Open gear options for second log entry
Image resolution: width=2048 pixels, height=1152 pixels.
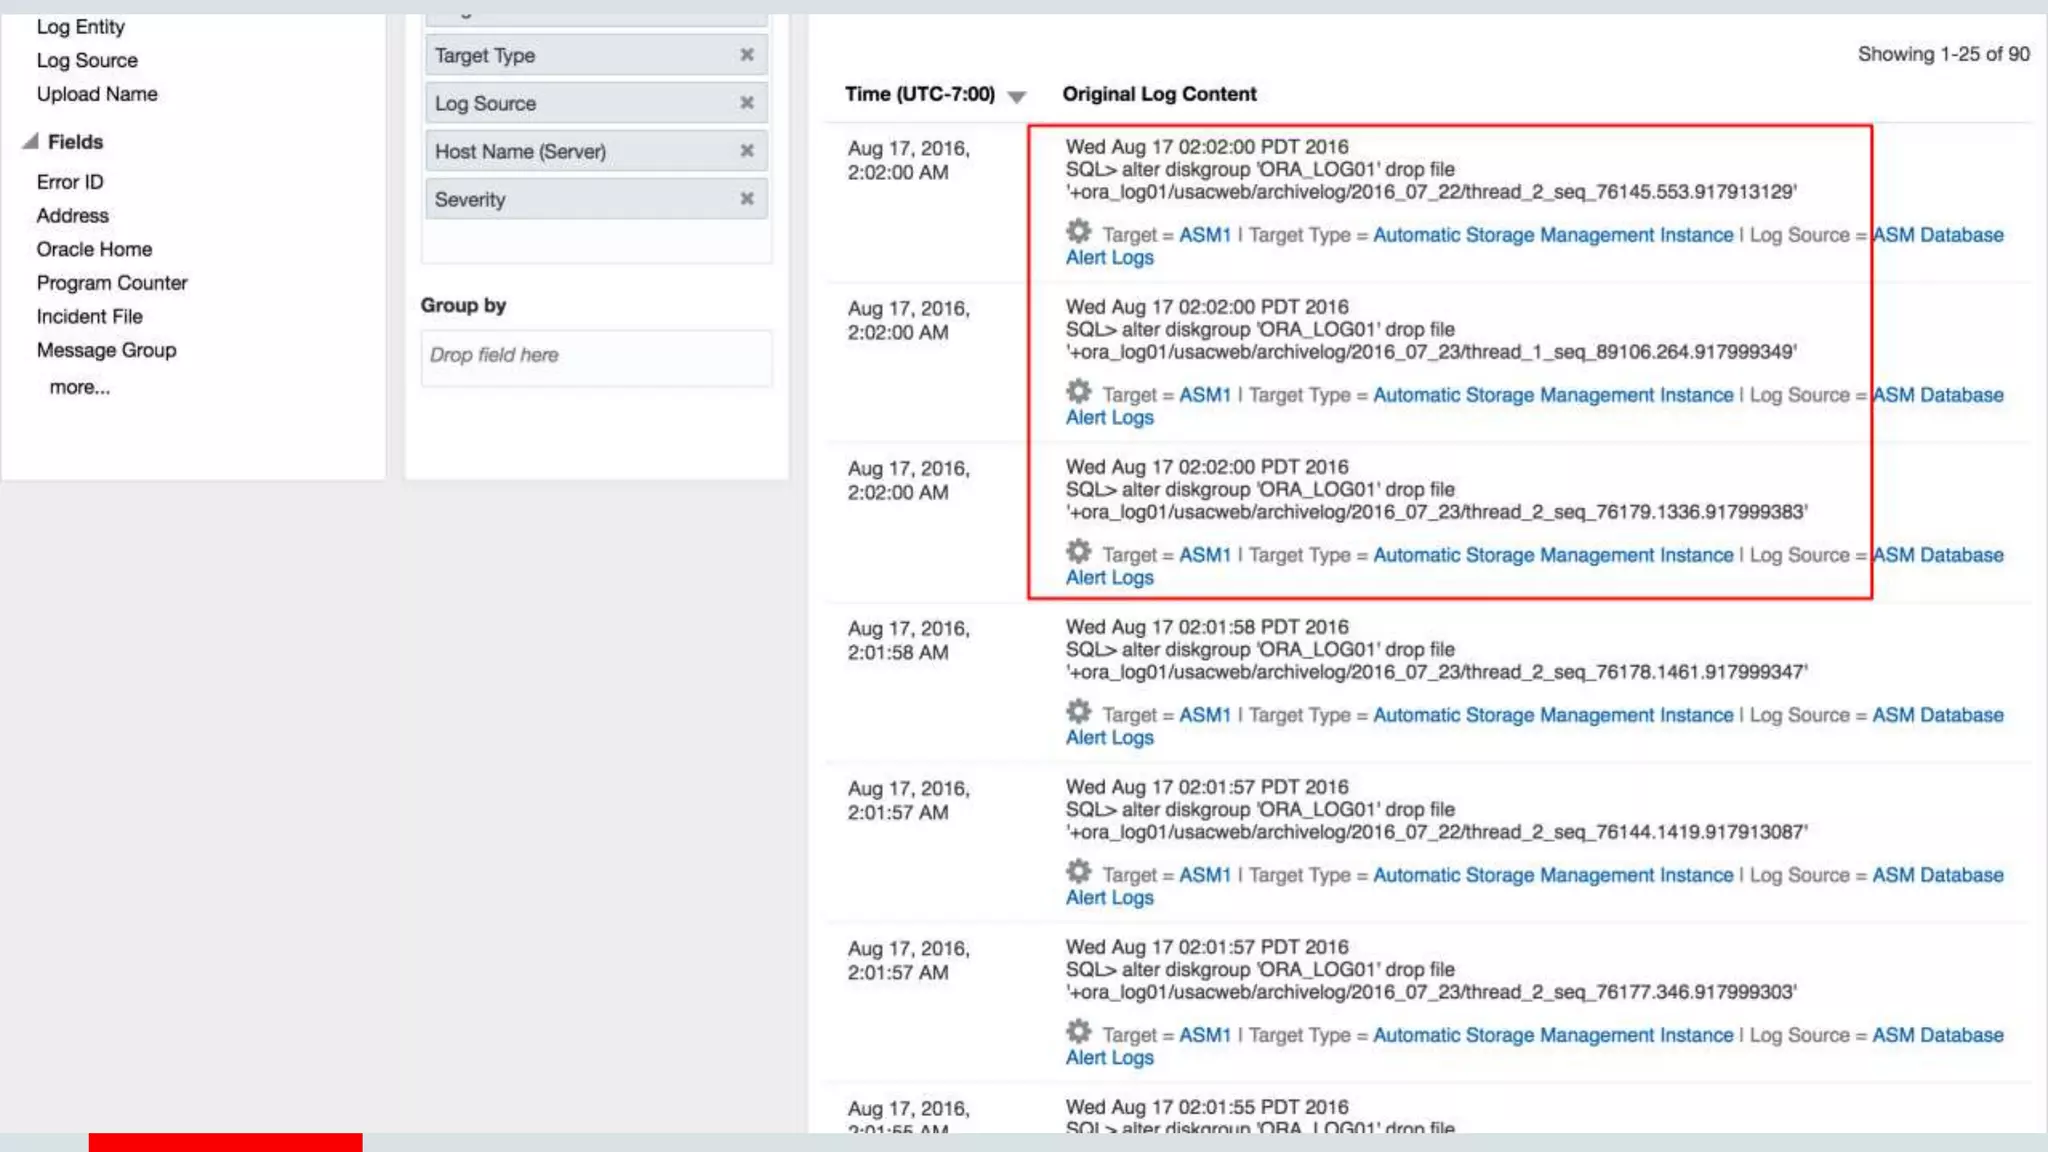(x=1078, y=392)
